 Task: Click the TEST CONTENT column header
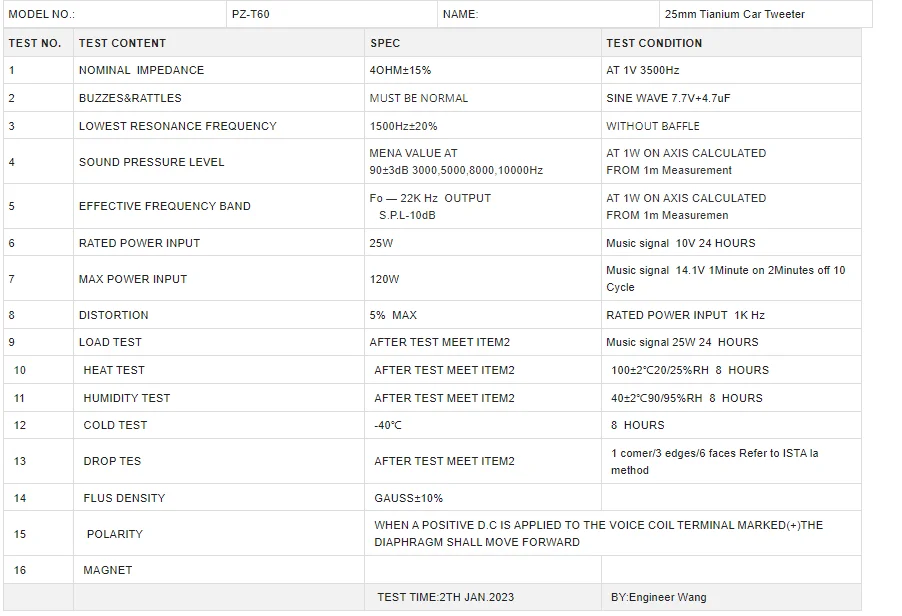pyautogui.click(x=219, y=43)
